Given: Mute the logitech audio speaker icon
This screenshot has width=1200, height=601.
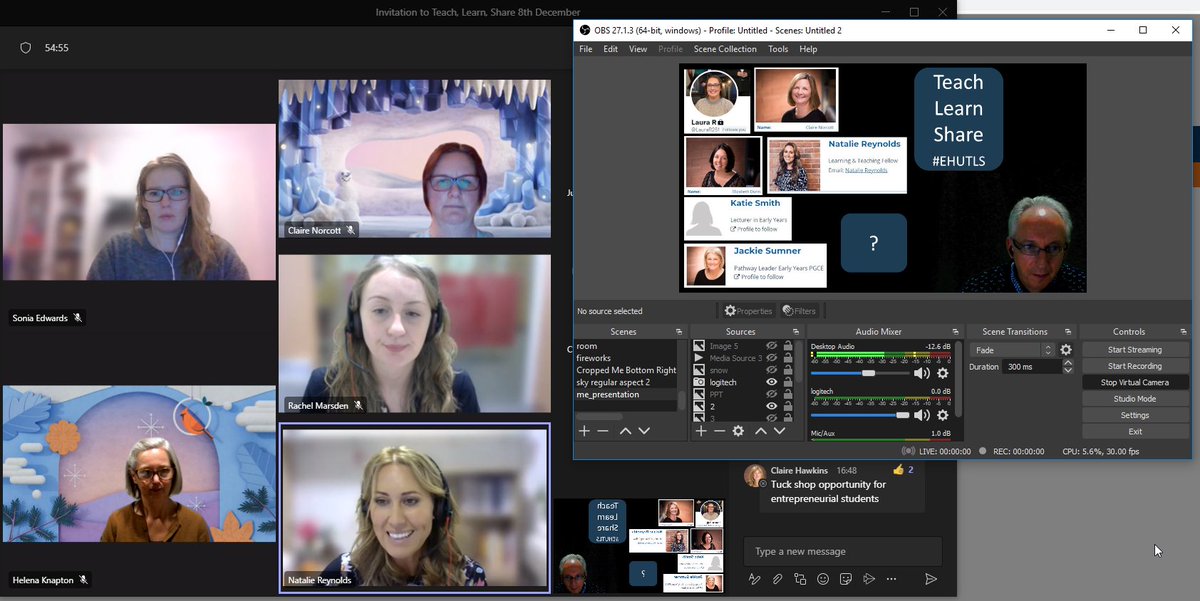Looking at the screenshot, I should [x=922, y=415].
